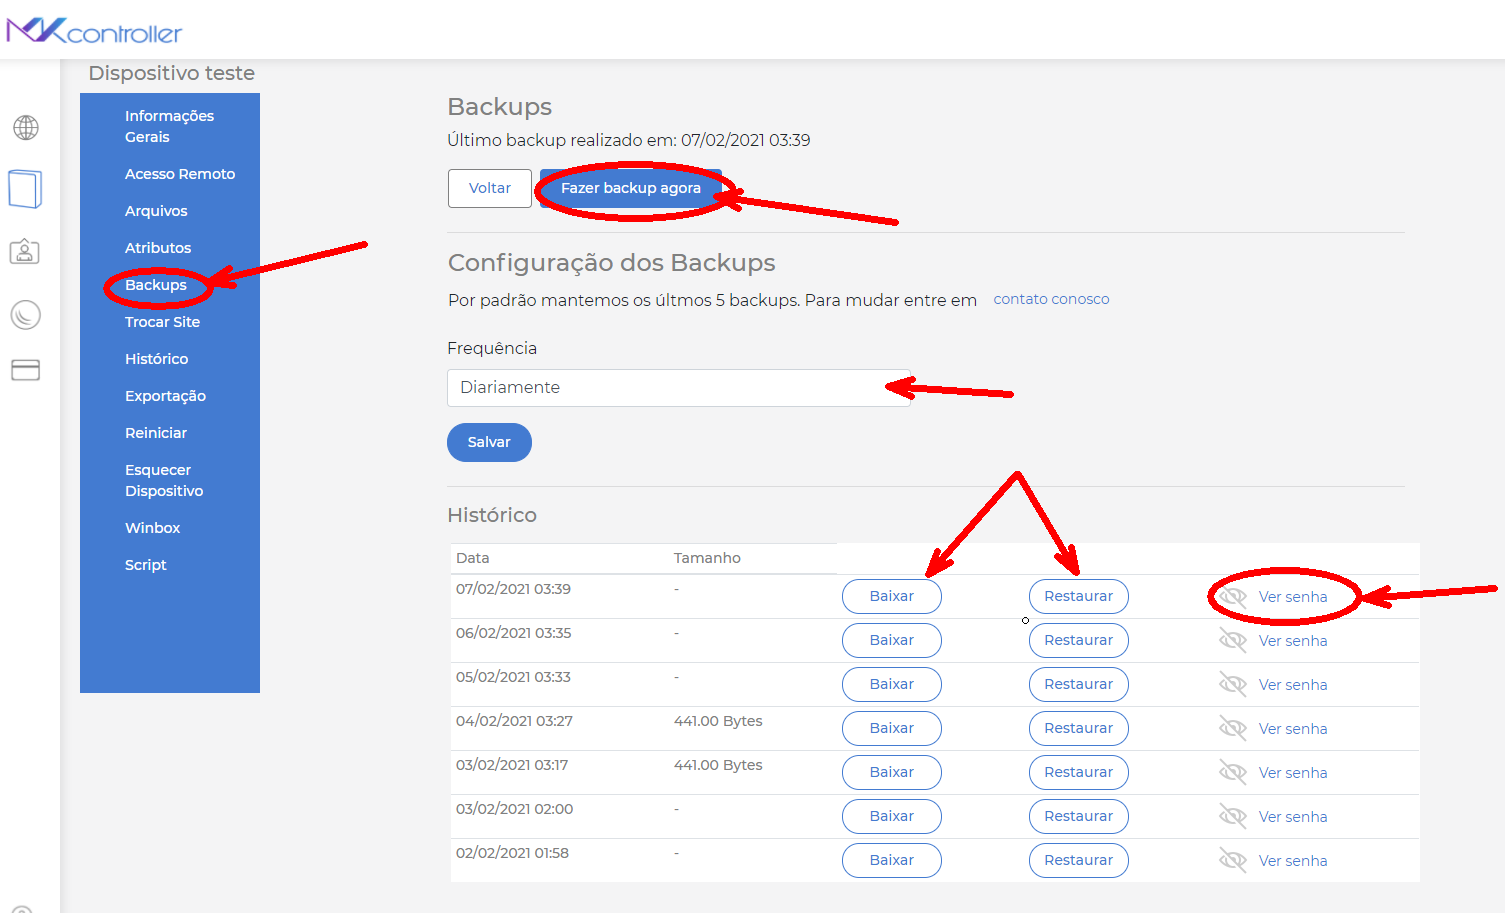Select Winbox in the sidebar menu
Image resolution: width=1505 pixels, height=913 pixels.
click(152, 527)
